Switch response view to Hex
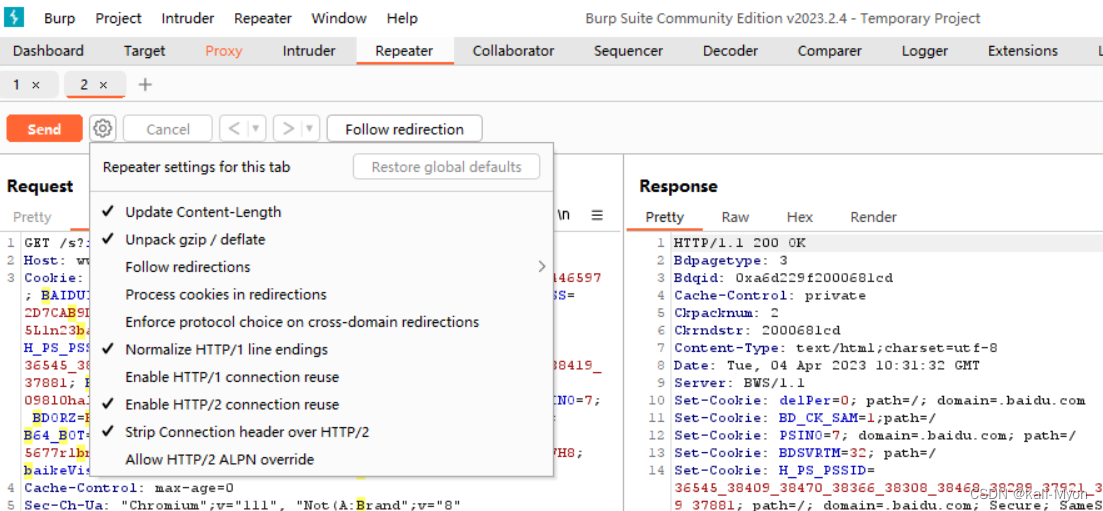1103x511 pixels. [800, 217]
